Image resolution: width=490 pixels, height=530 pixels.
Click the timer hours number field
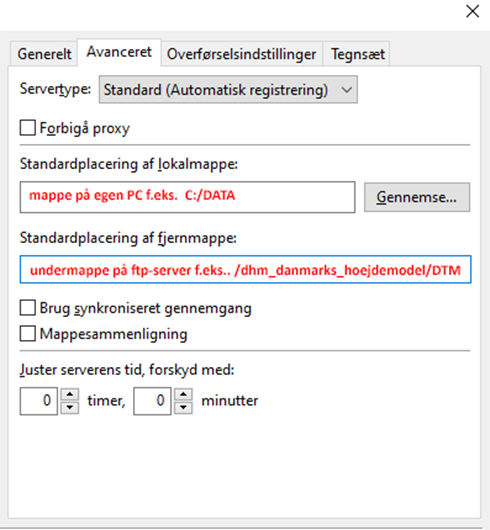coord(39,401)
